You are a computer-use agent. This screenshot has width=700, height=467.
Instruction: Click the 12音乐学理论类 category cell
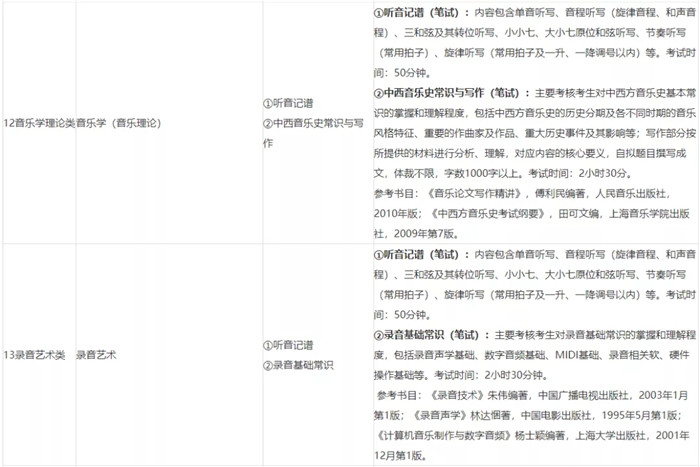click(x=38, y=123)
